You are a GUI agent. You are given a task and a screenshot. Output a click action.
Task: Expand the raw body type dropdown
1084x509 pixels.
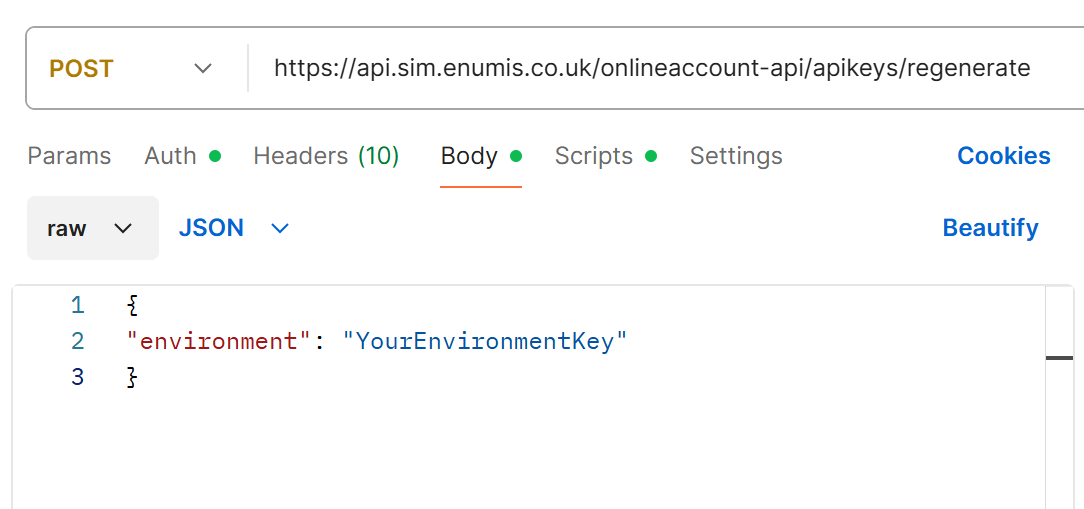pyautogui.click(x=92, y=228)
